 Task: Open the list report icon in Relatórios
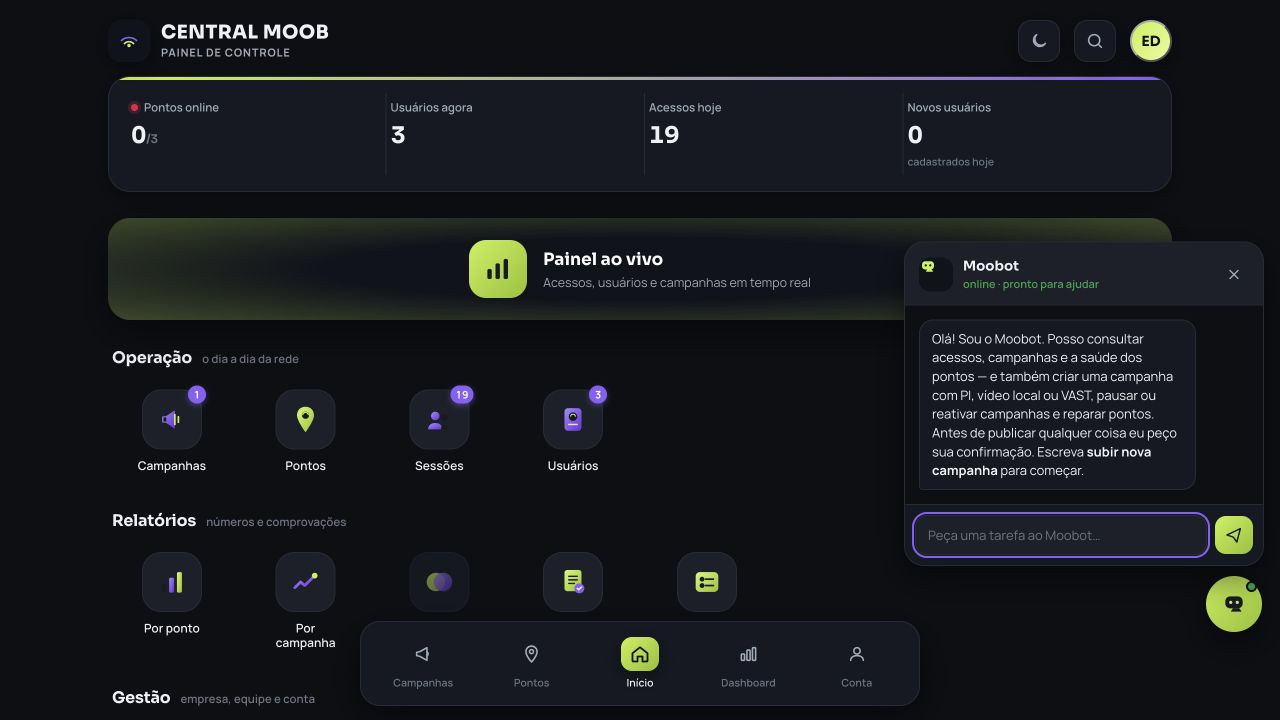click(x=707, y=582)
